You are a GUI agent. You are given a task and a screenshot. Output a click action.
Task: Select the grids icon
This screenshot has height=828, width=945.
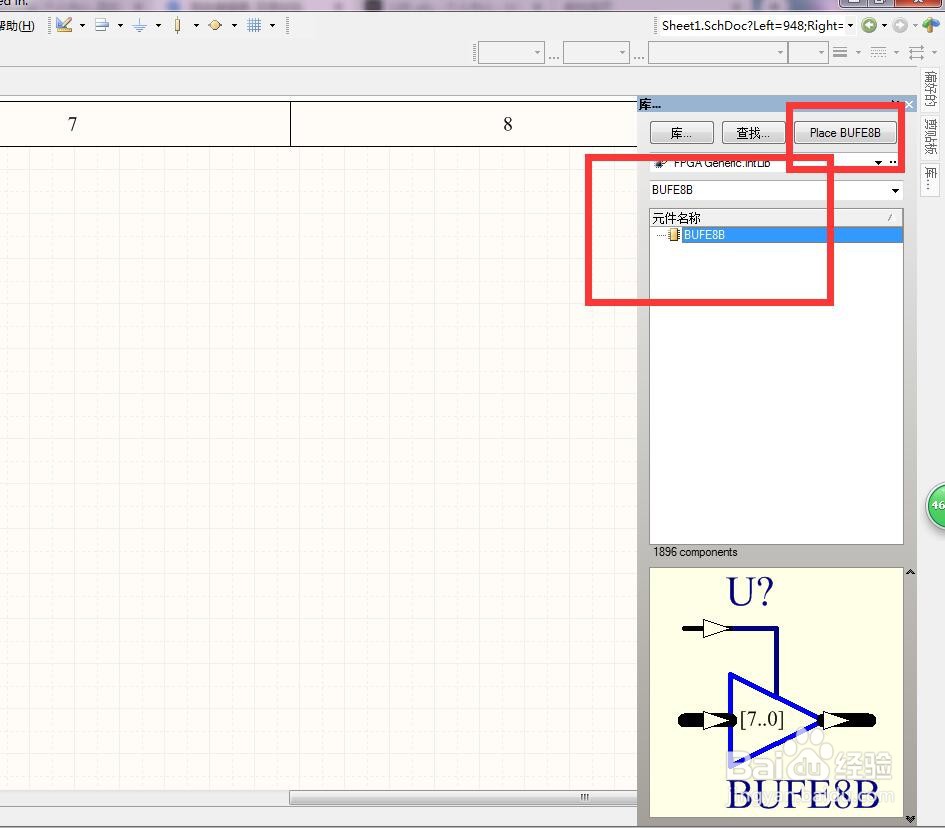[254, 25]
